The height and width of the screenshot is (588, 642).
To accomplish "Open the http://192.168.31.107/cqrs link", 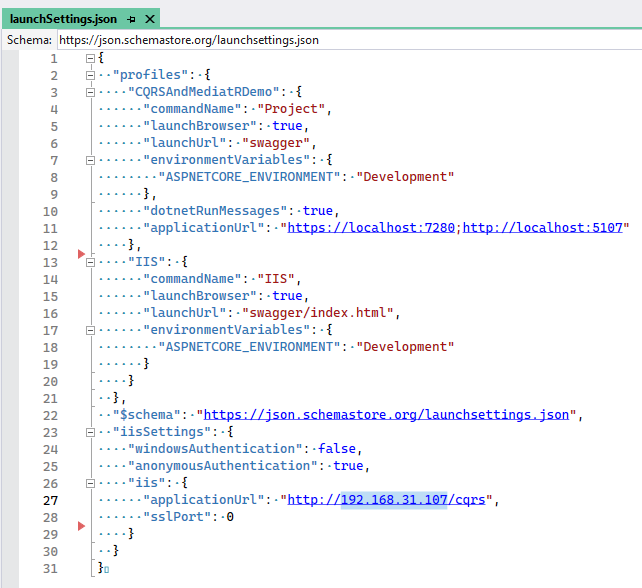I will pyautogui.click(x=386, y=500).
